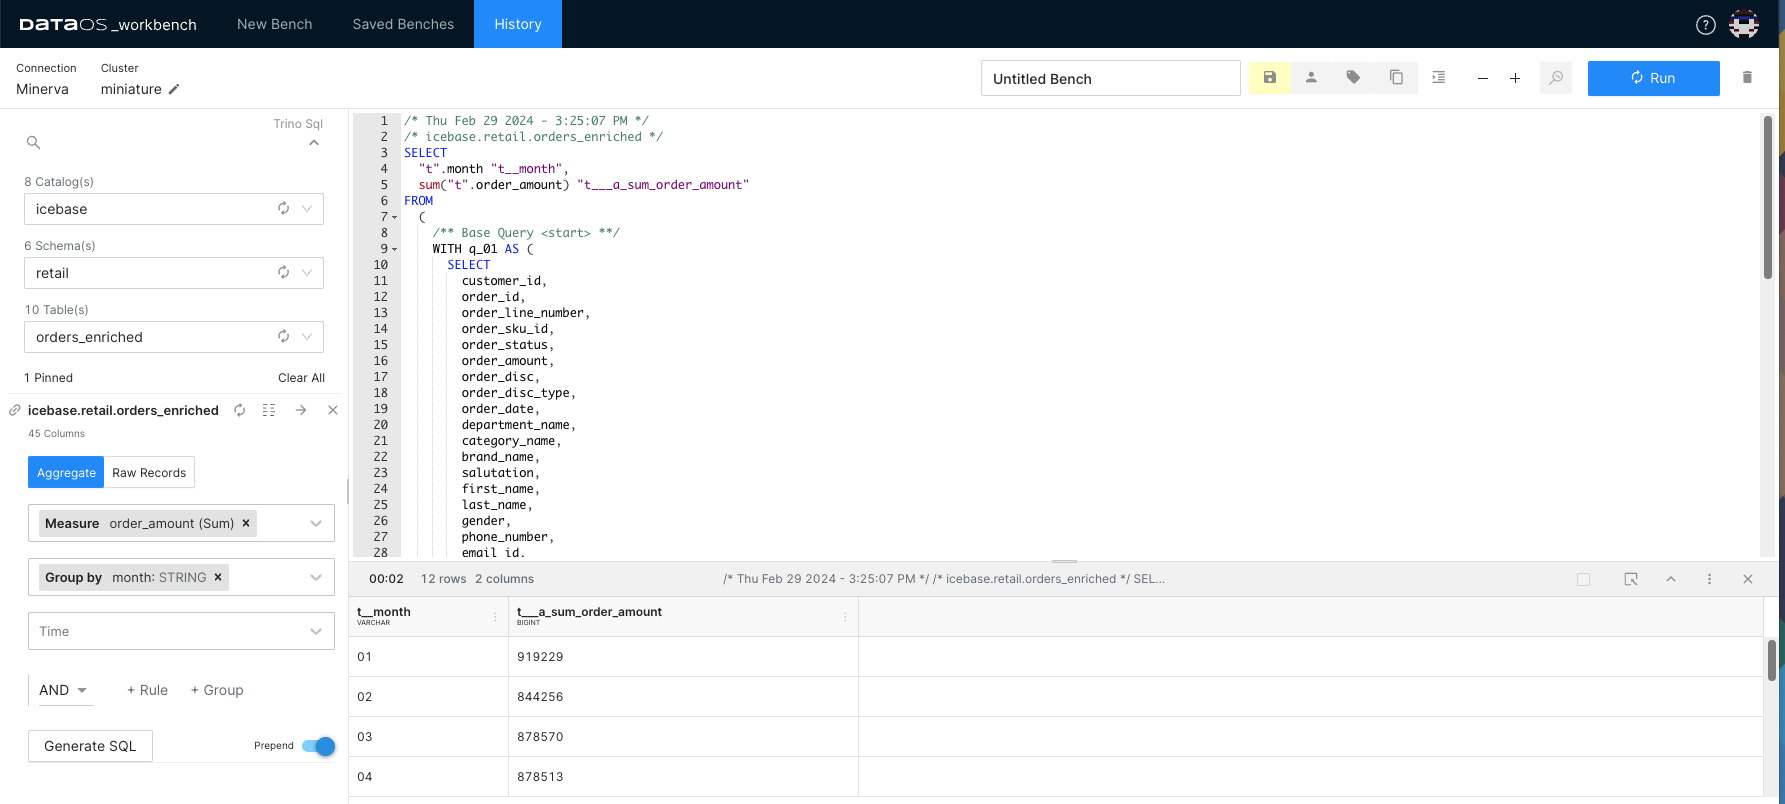This screenshot has height=804, width=1785.
Task: Collapse results panel with up chevron
Action: (x=1671, y=579)
